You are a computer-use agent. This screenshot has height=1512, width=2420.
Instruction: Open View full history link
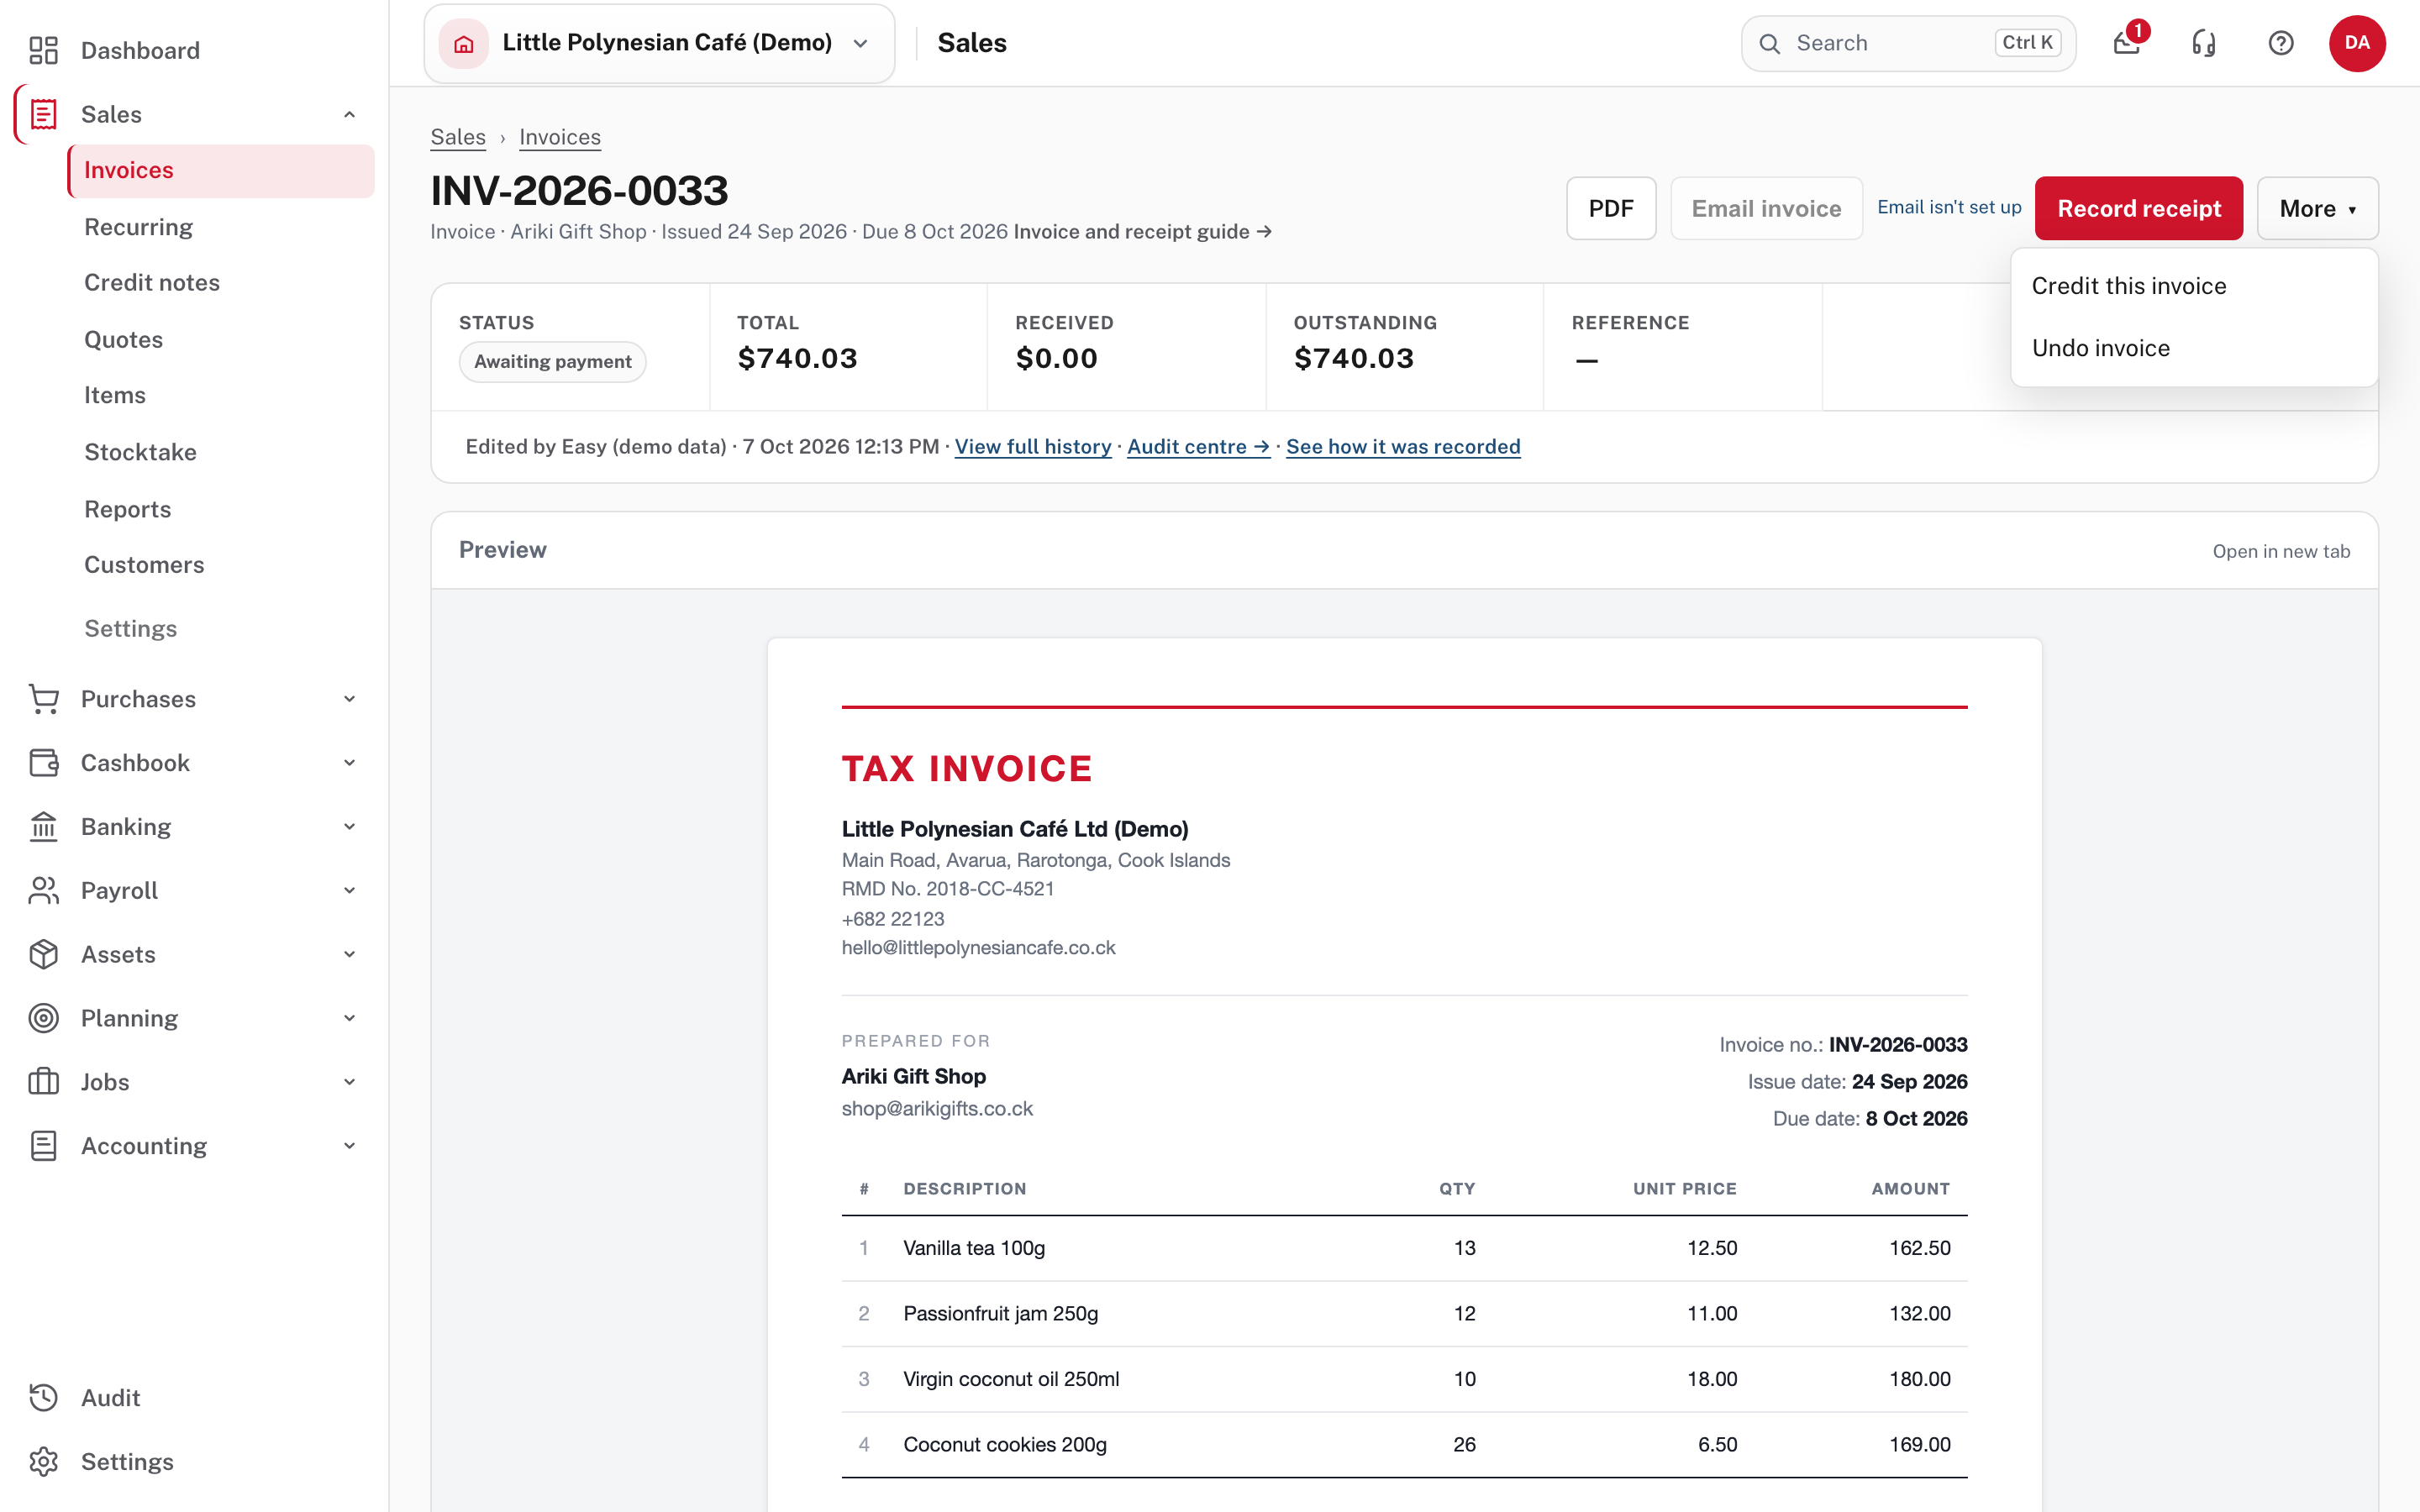point(1033,447)
